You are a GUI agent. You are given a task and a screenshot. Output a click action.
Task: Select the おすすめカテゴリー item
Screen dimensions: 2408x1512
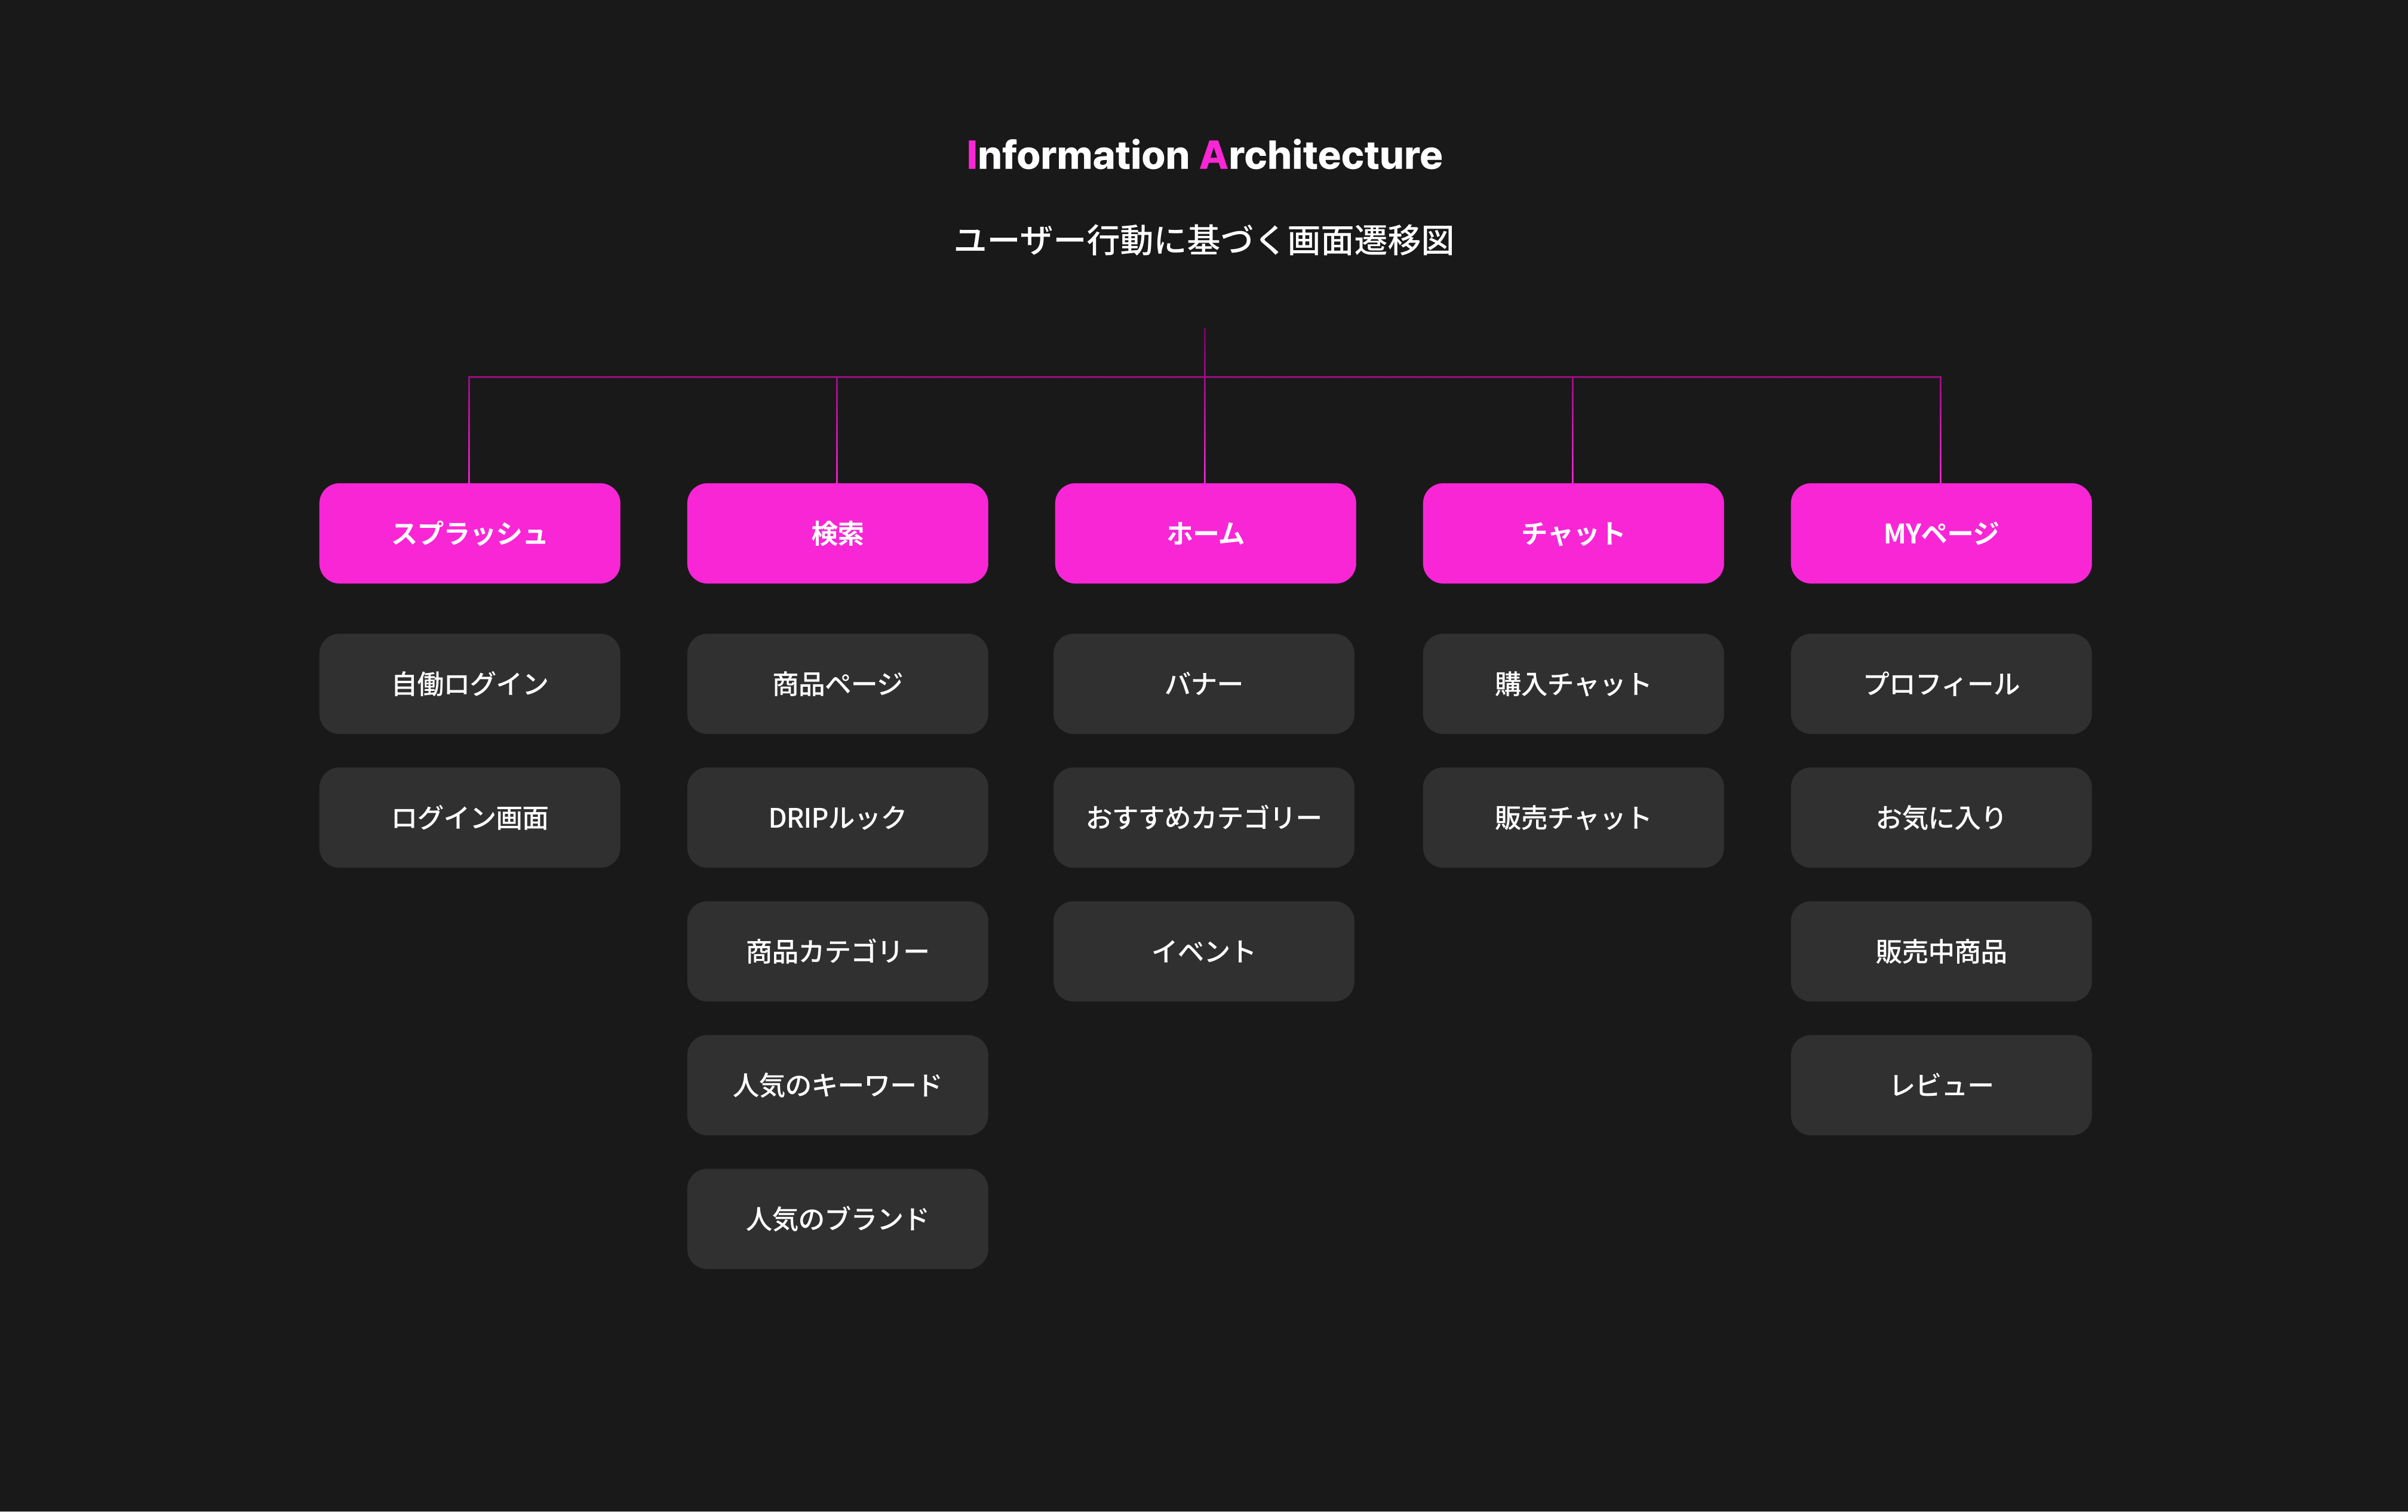click(x=1203, y=817)
